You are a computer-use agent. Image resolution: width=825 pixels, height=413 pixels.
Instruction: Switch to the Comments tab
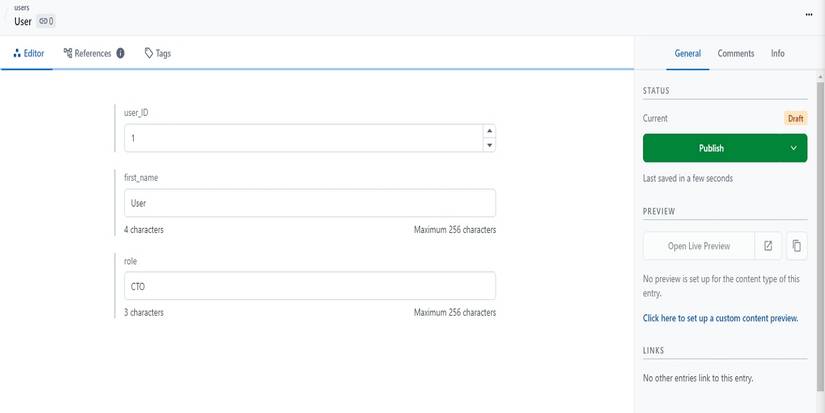click(736, 53)
